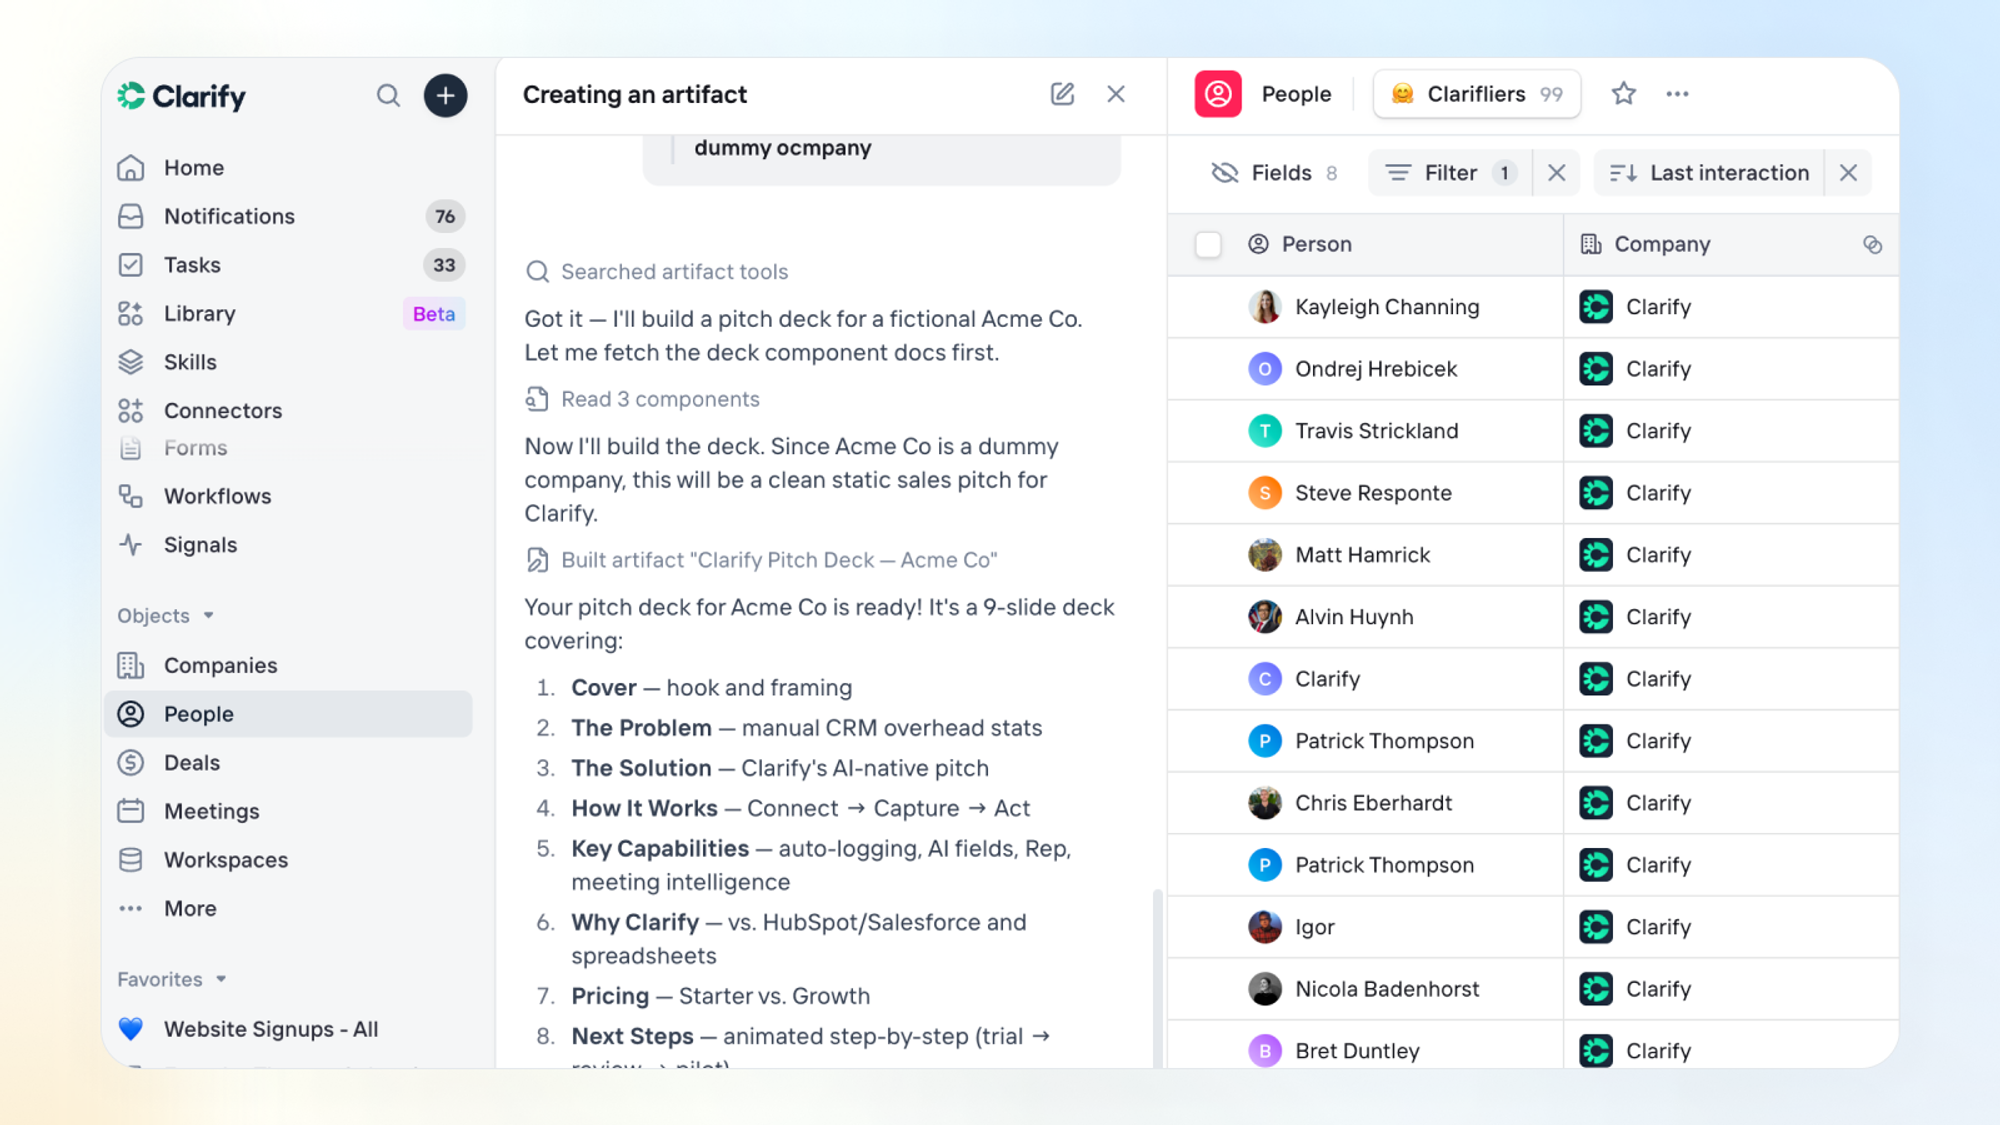Open Library Beta in the sidebar
The width and height of the screenshot is (2000, 1125).
[x=287, y=314]
